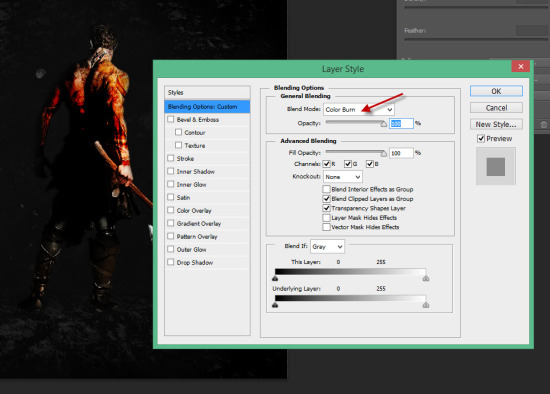Click Underlying Layer white slider handle

coord(426,305)
